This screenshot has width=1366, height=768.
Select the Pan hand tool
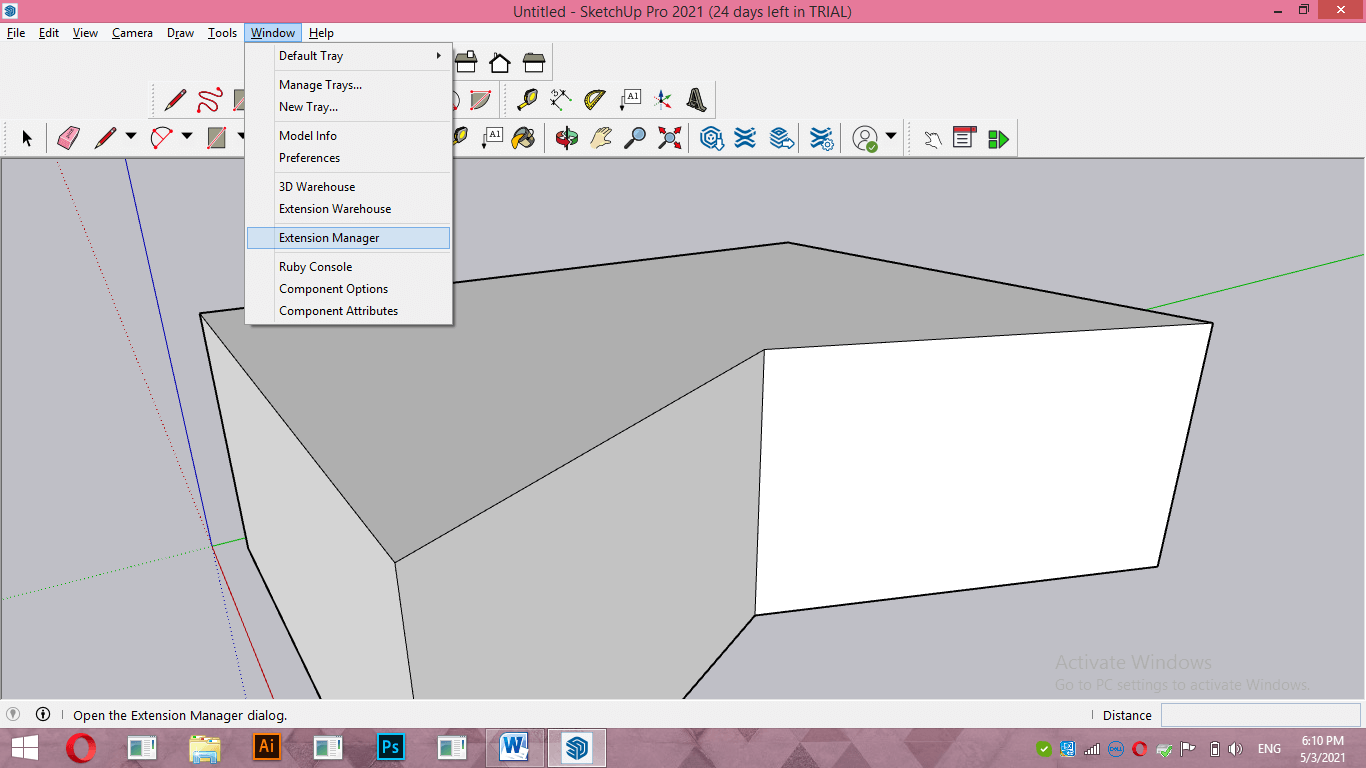(x=601, y=137)
